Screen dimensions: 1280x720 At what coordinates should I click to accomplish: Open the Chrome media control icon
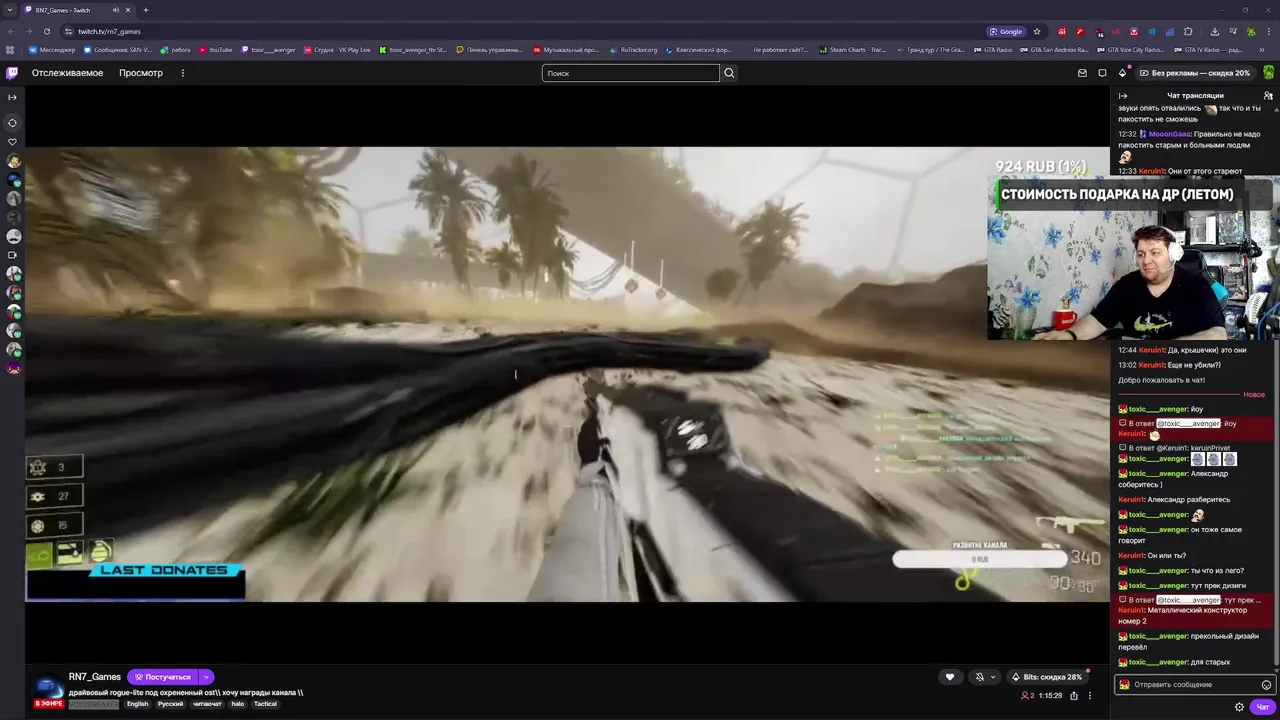point(1232,31)
